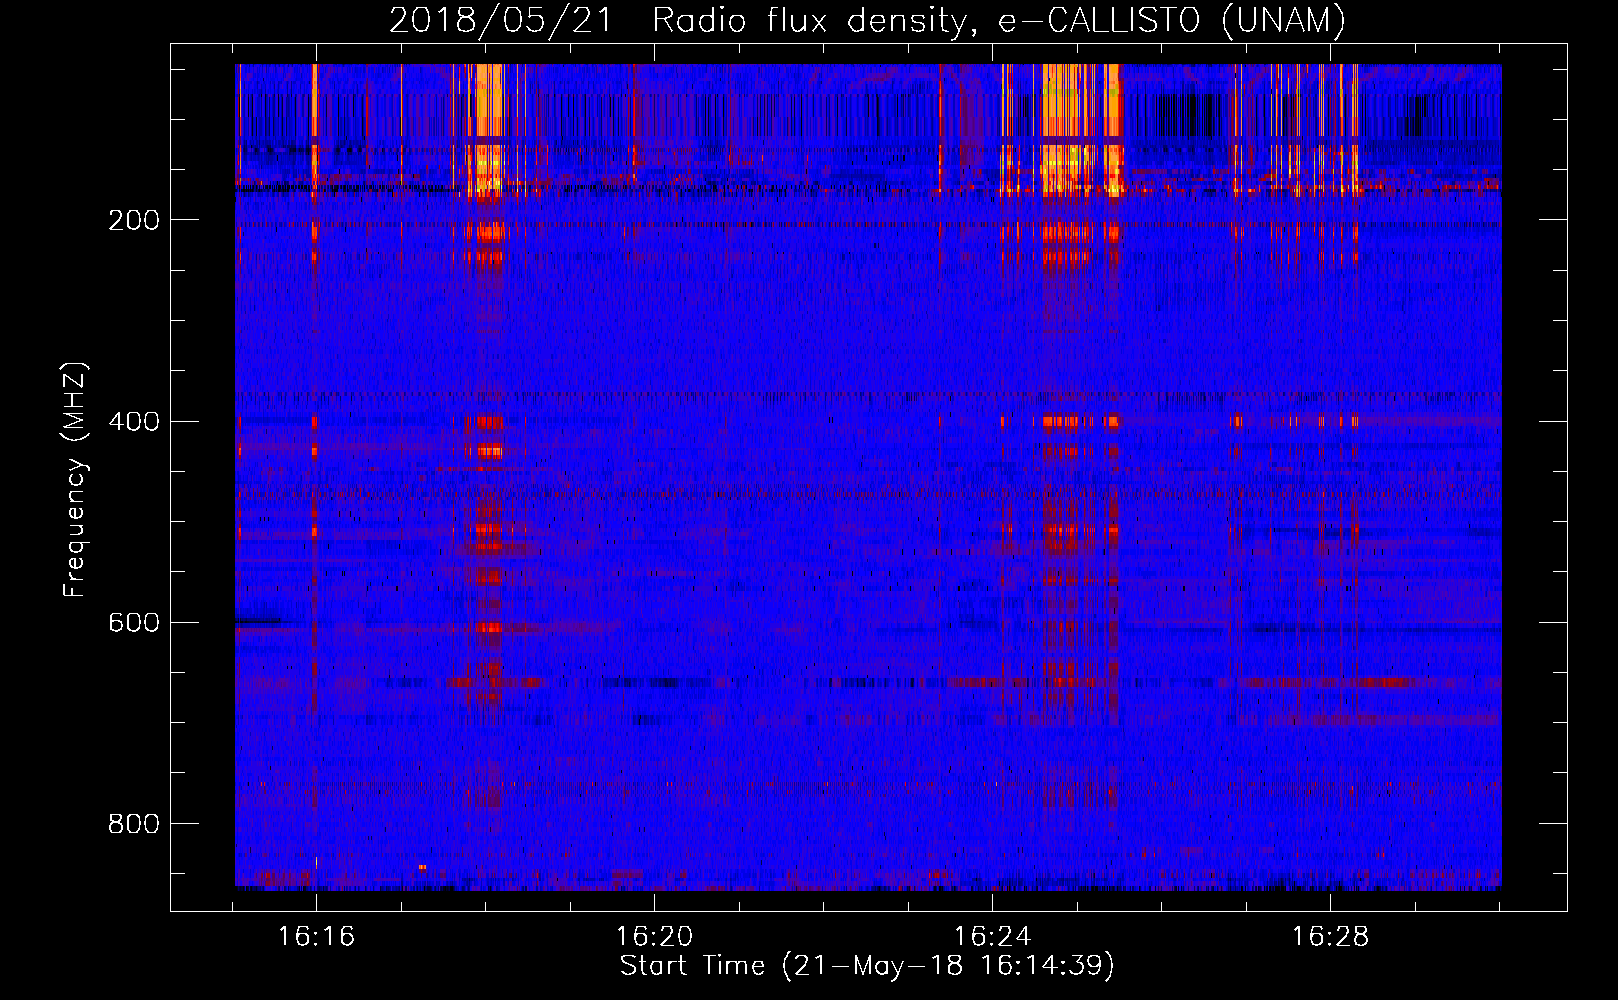This screenshot has height=1000, width=1618.
Task: Click the Start Time axis label
Action: [867, 966]
